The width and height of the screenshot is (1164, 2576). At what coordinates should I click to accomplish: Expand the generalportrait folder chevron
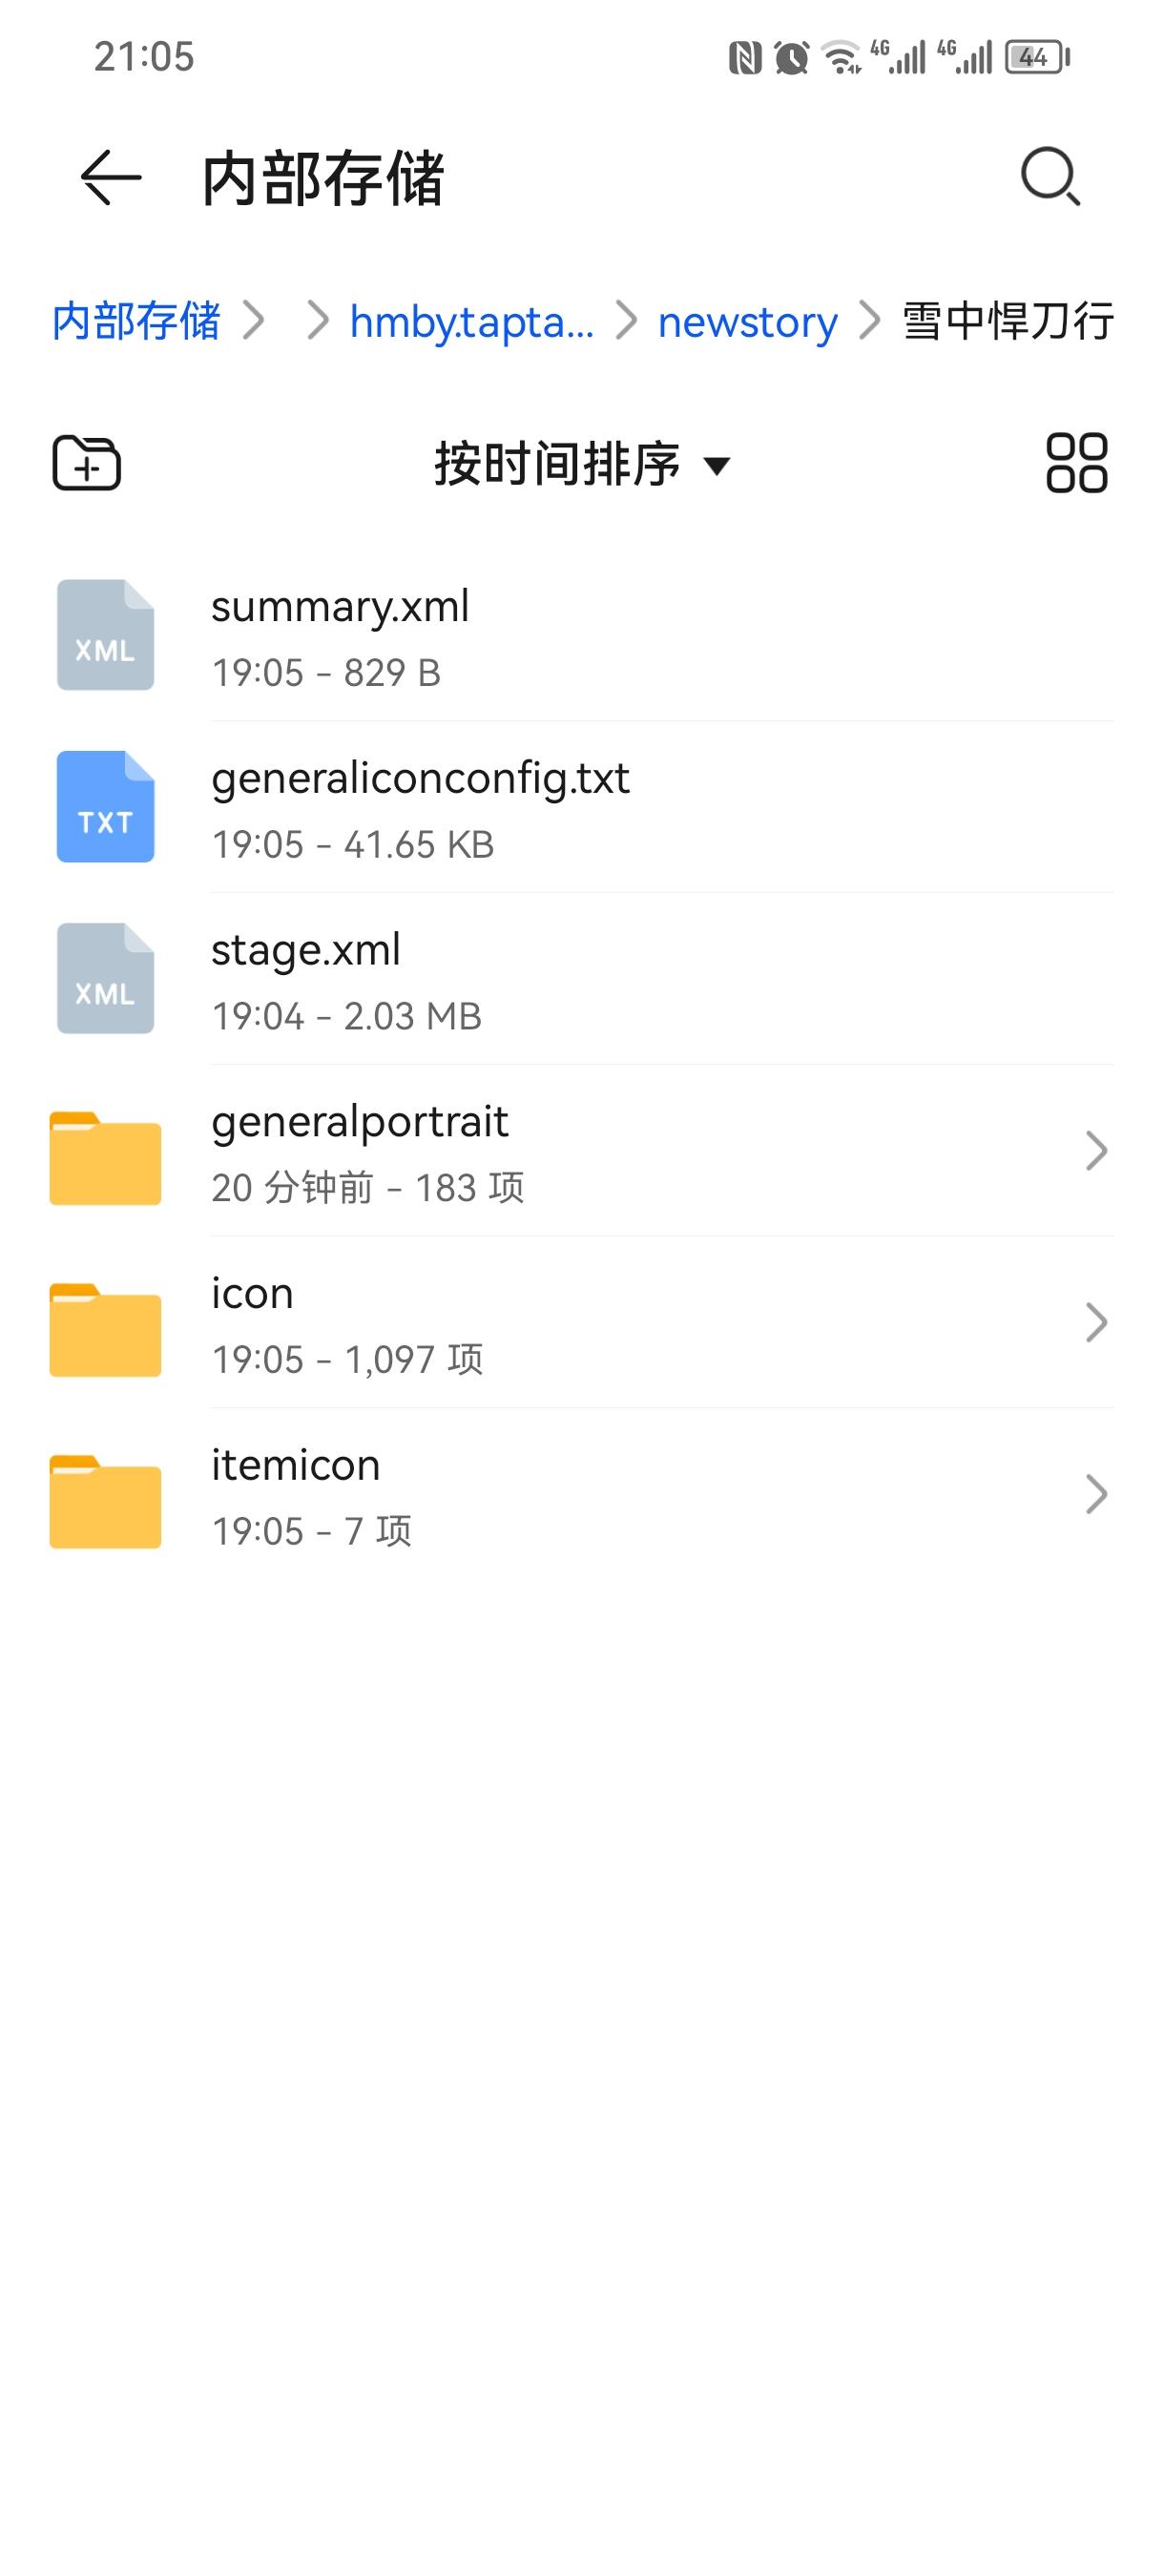tap(1096, 1150)
